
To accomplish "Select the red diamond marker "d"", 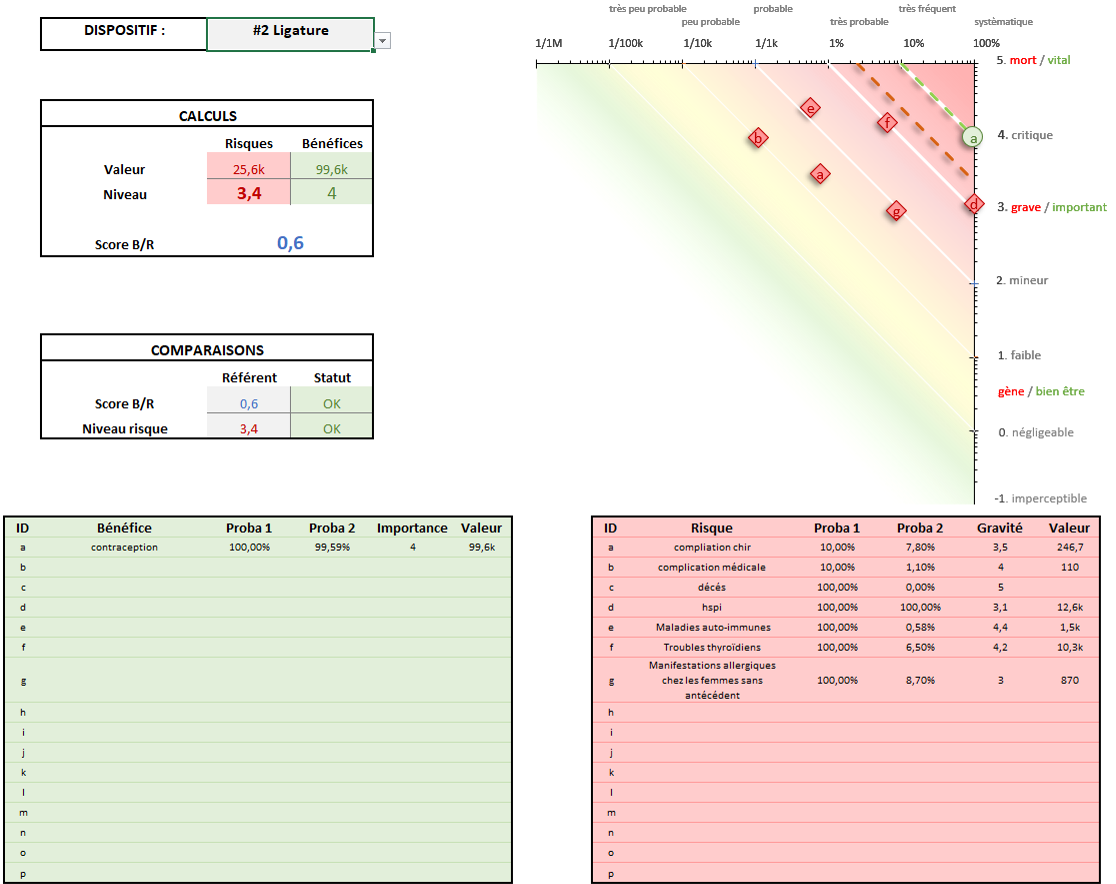I will coord(973,205).
